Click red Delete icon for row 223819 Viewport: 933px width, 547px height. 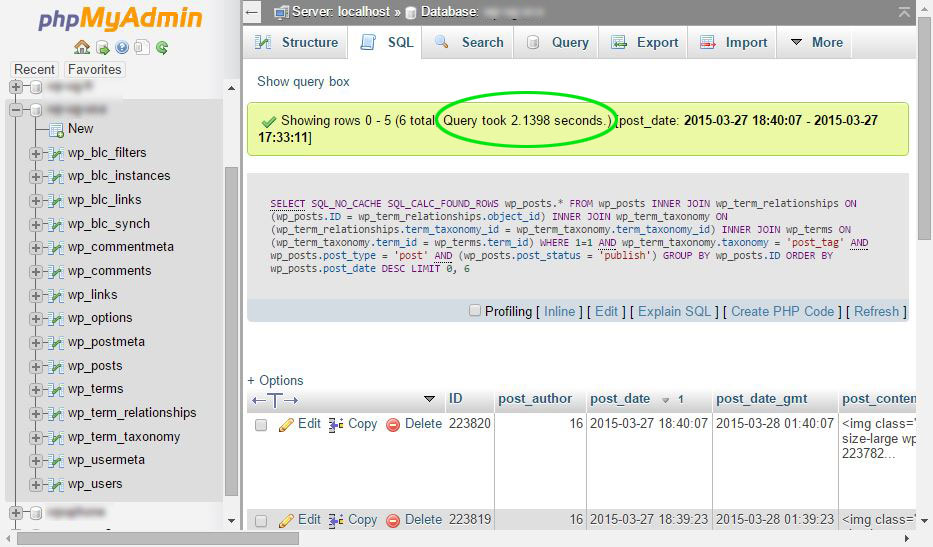pyautogui.click(x=393, y=520)
